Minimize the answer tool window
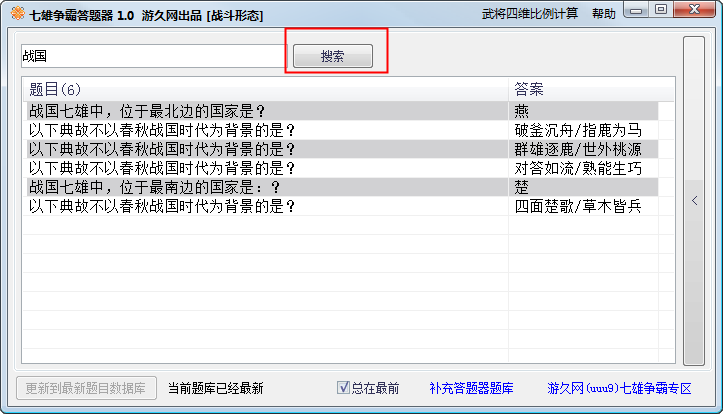This screenshot has height=414, width=723. pyautogui.click(x=636, y=10)
